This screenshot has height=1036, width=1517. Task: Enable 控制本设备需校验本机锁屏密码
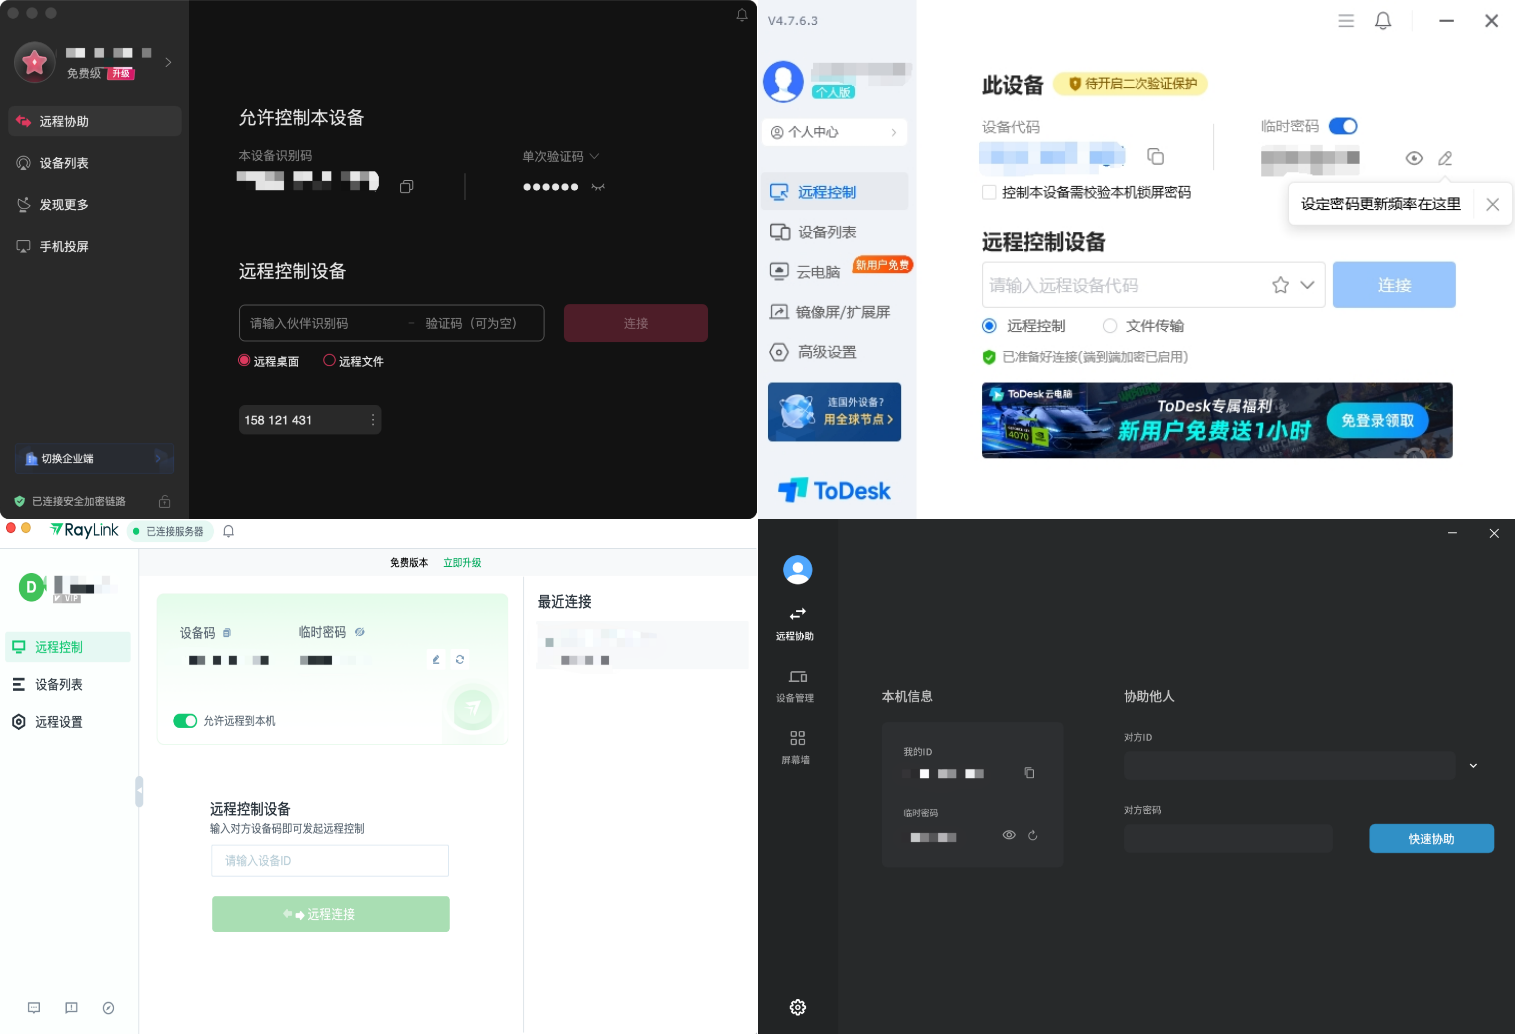[x=989, y=192]
